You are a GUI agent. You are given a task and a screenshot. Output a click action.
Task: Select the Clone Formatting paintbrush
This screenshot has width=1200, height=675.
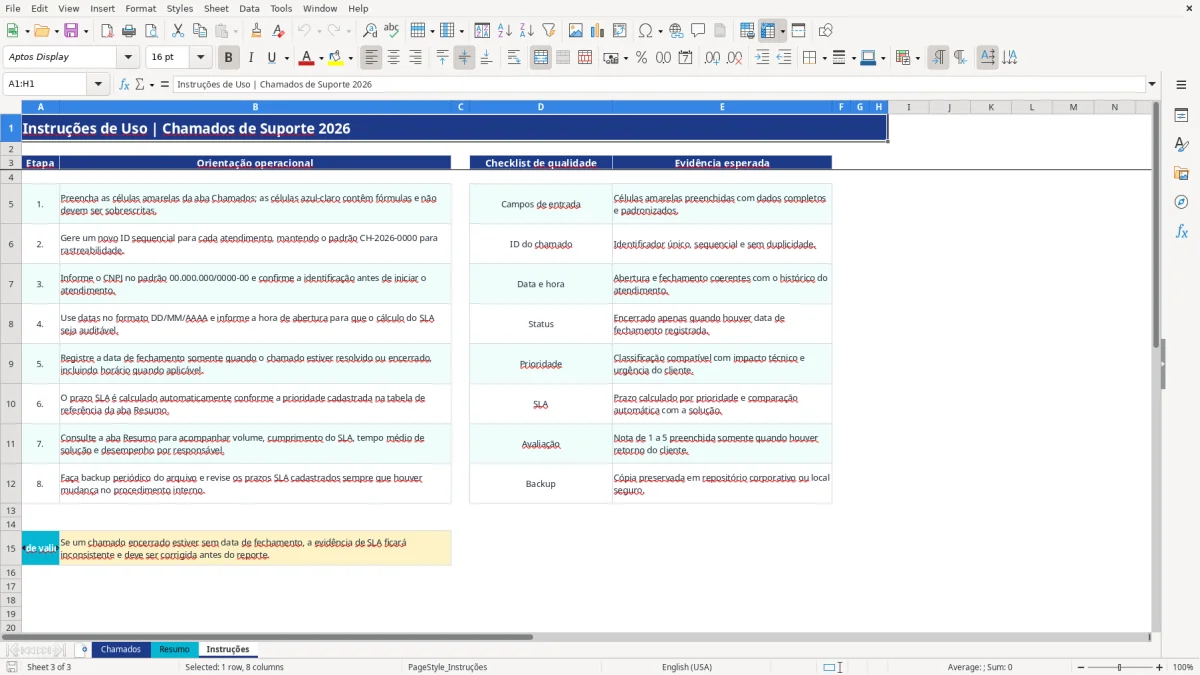tap(257, 31)
